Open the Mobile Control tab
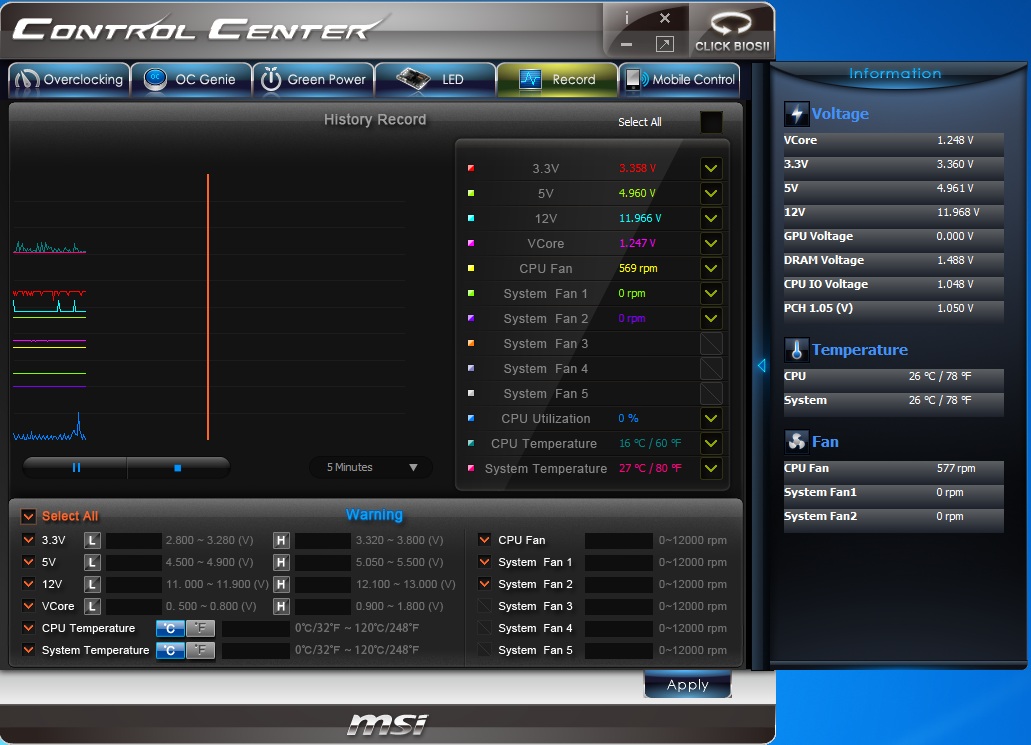The width and height of the screenshot is (1031, 745). click(x=679, y=80)
